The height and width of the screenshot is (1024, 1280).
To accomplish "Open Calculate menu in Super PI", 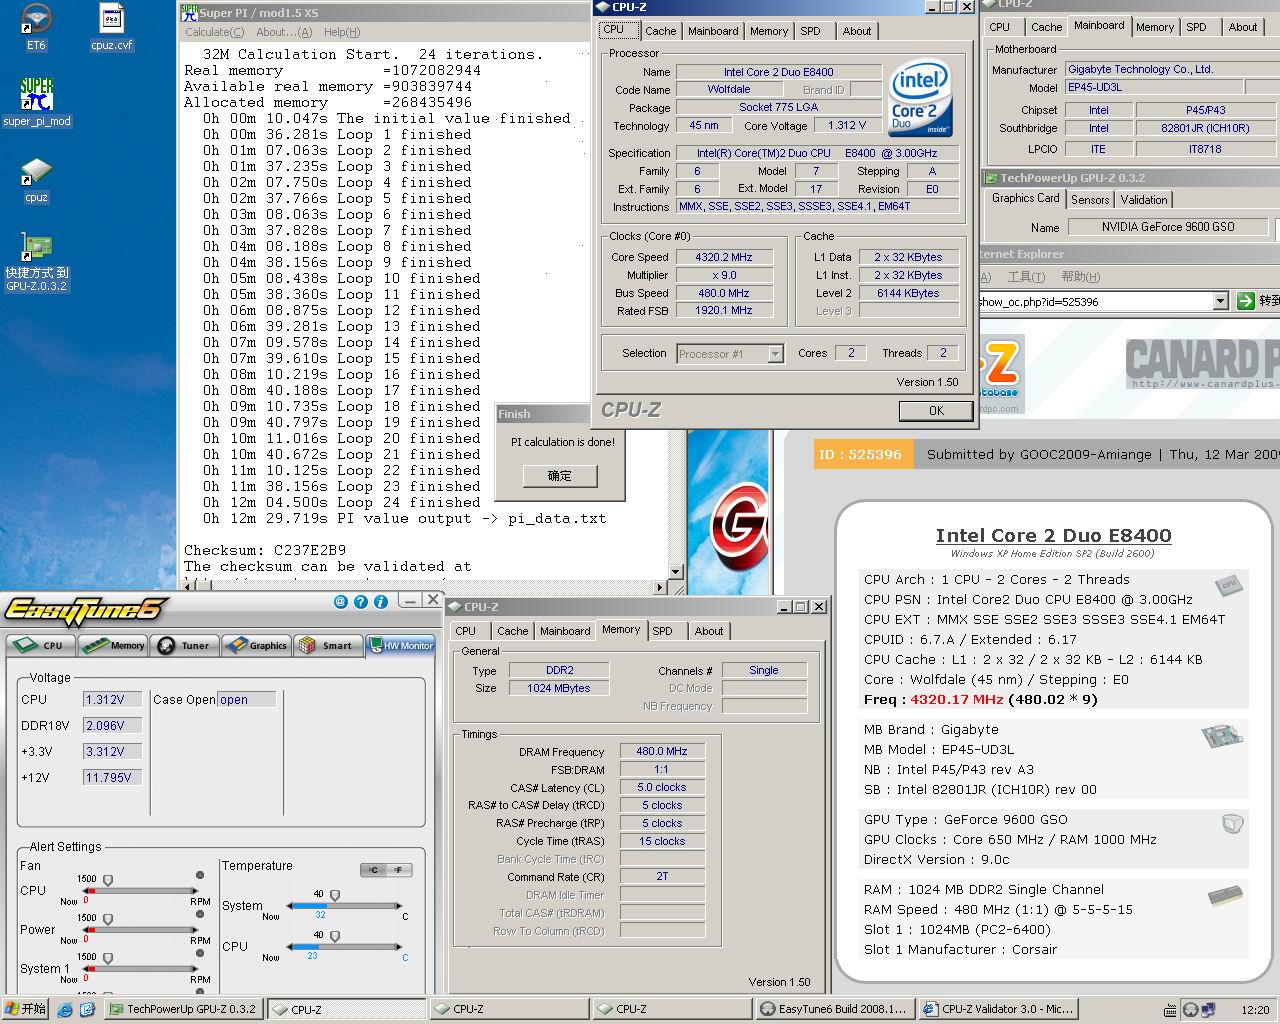I will [214, 32].
